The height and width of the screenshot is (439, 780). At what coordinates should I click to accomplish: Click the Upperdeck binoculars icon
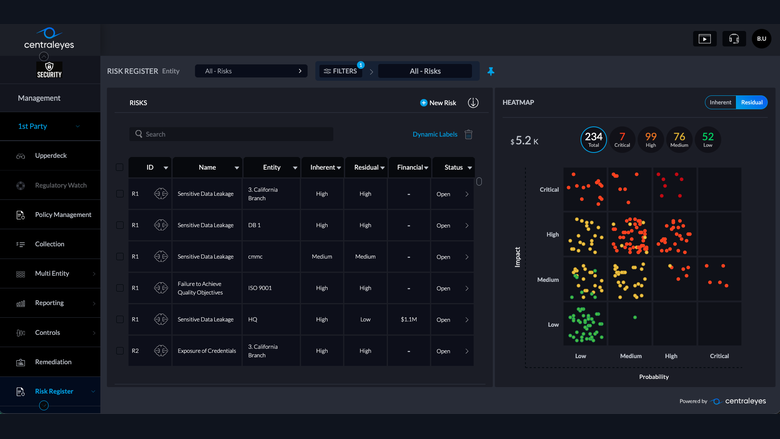(x=20, y=156)
